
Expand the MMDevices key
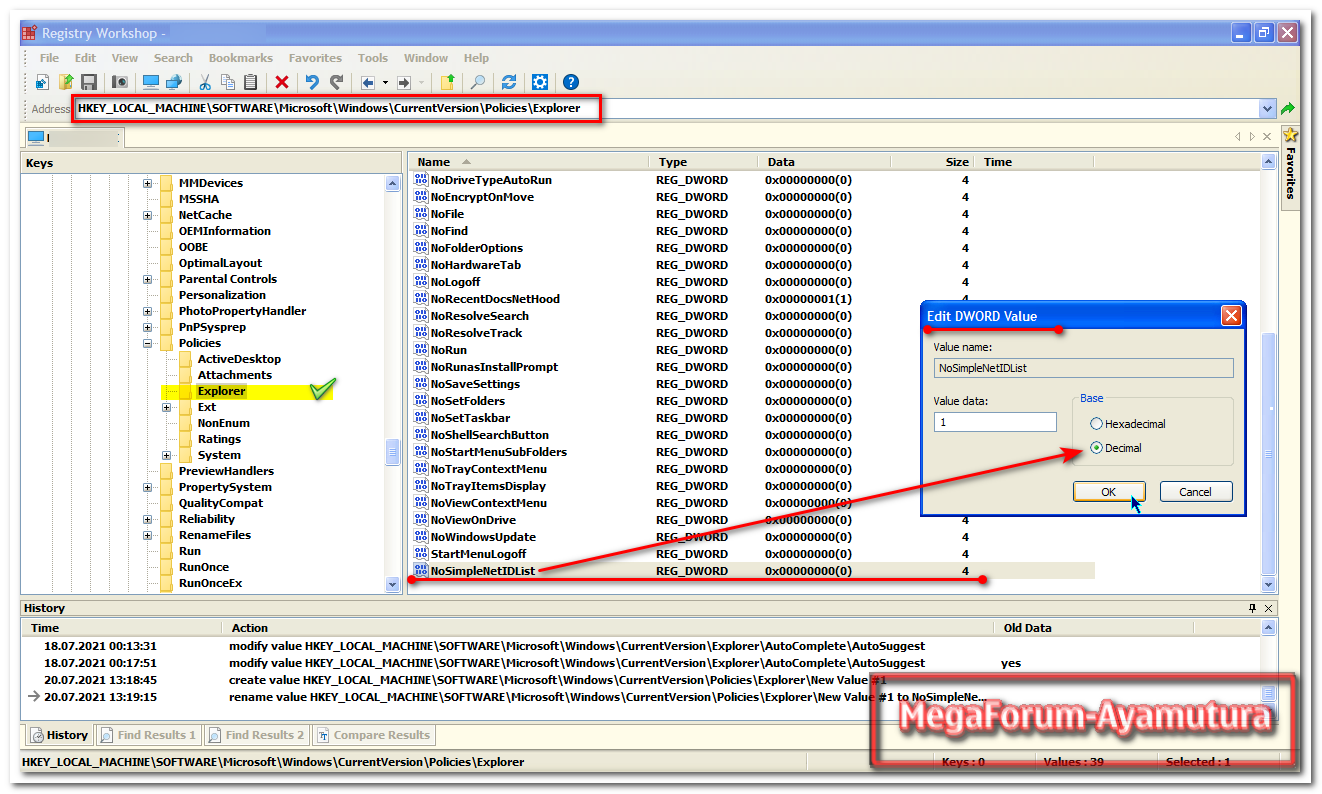(148, 183)
